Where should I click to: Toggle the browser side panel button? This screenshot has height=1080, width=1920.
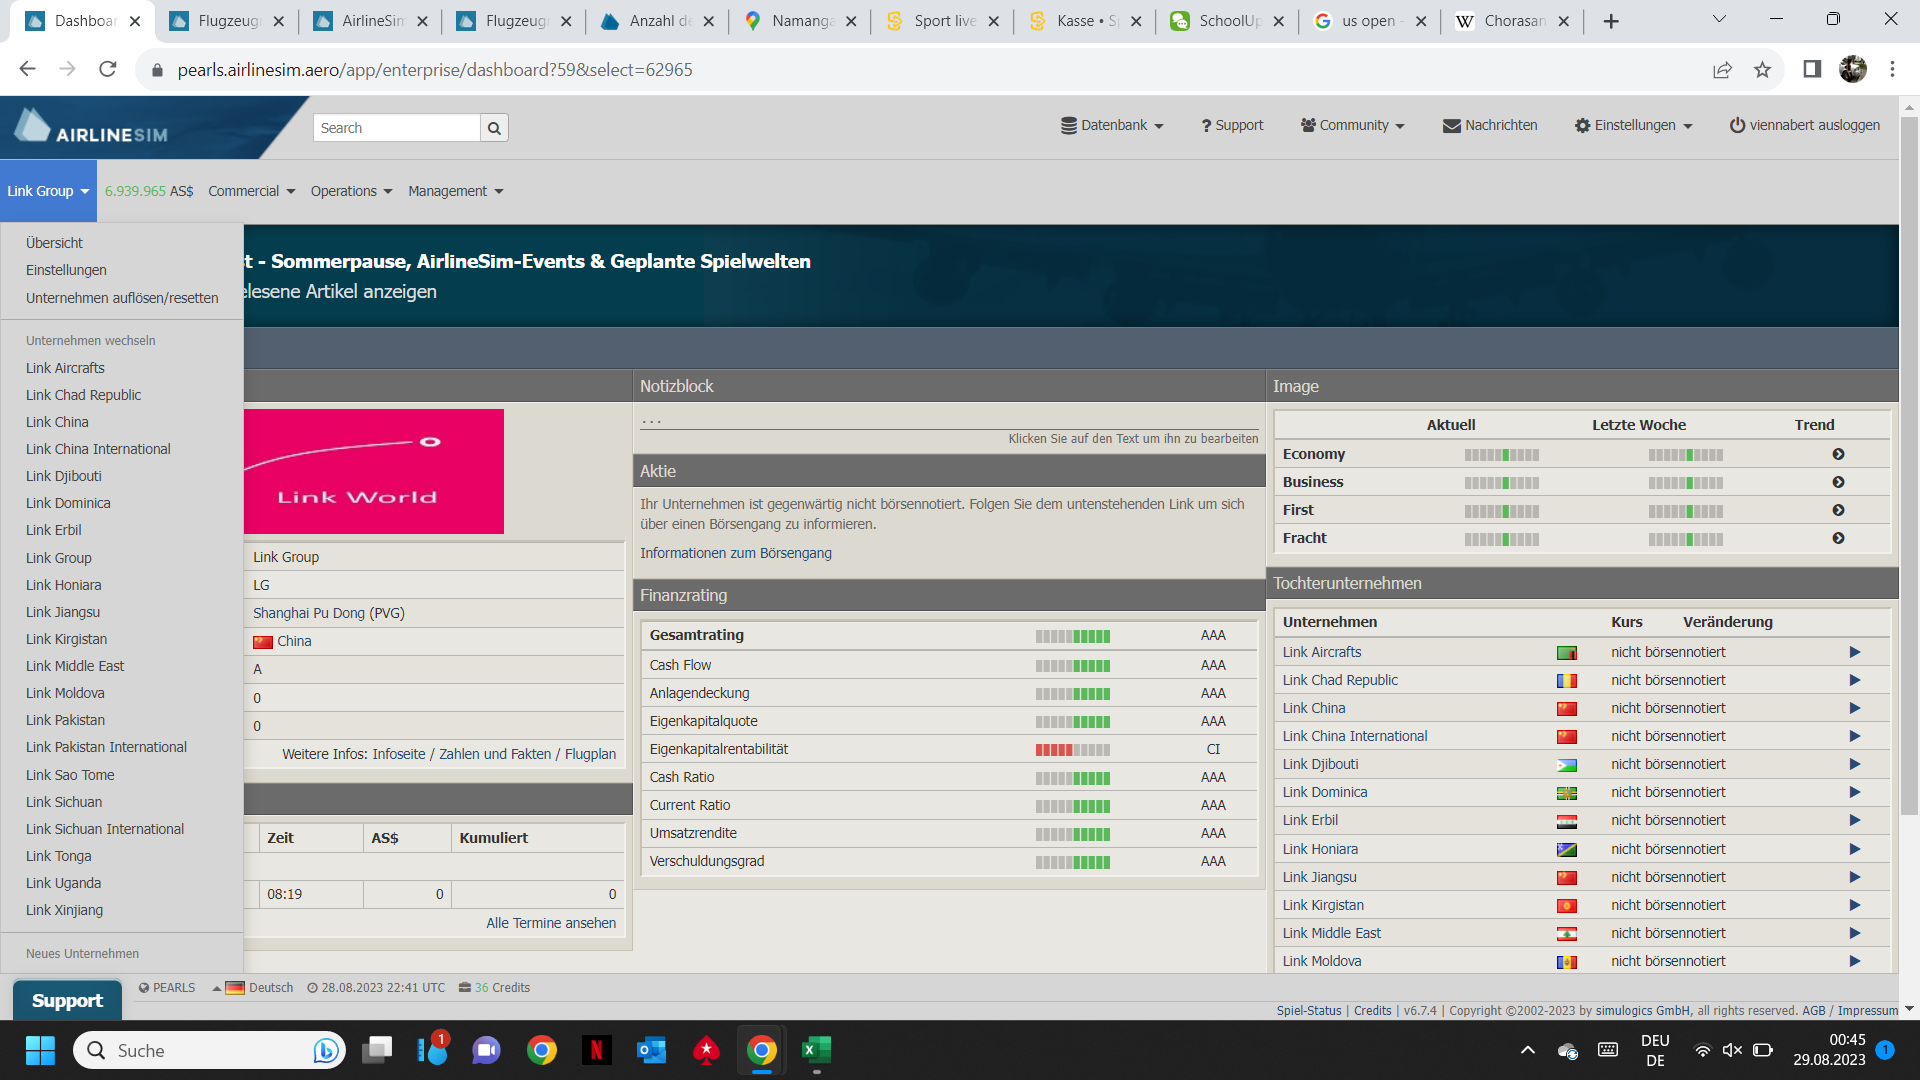[1812, 69]
